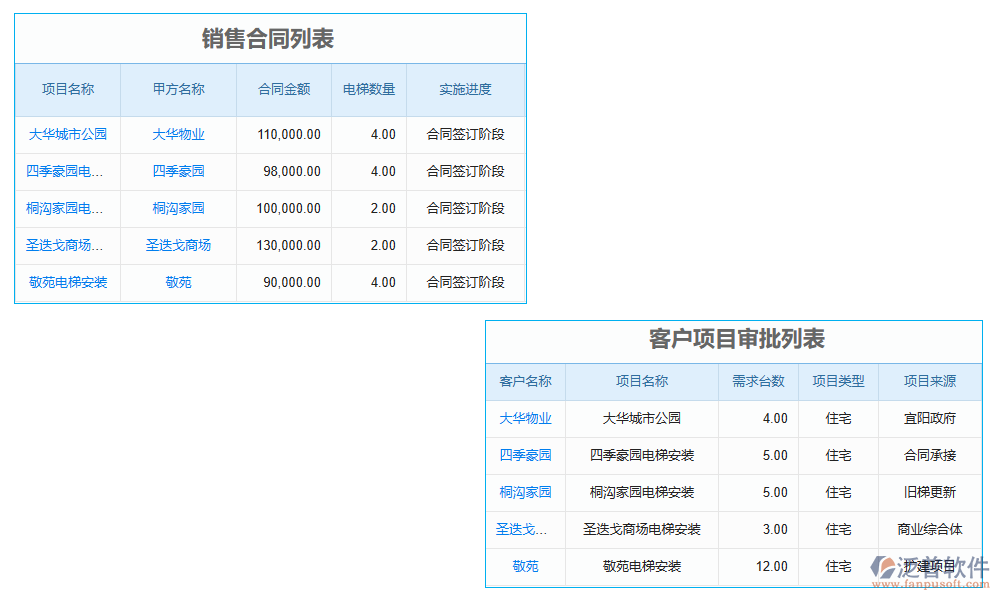This screenshot has width=1000, height=600.
Task: Select the 合同金额 column header
Action: pos(283,89)
